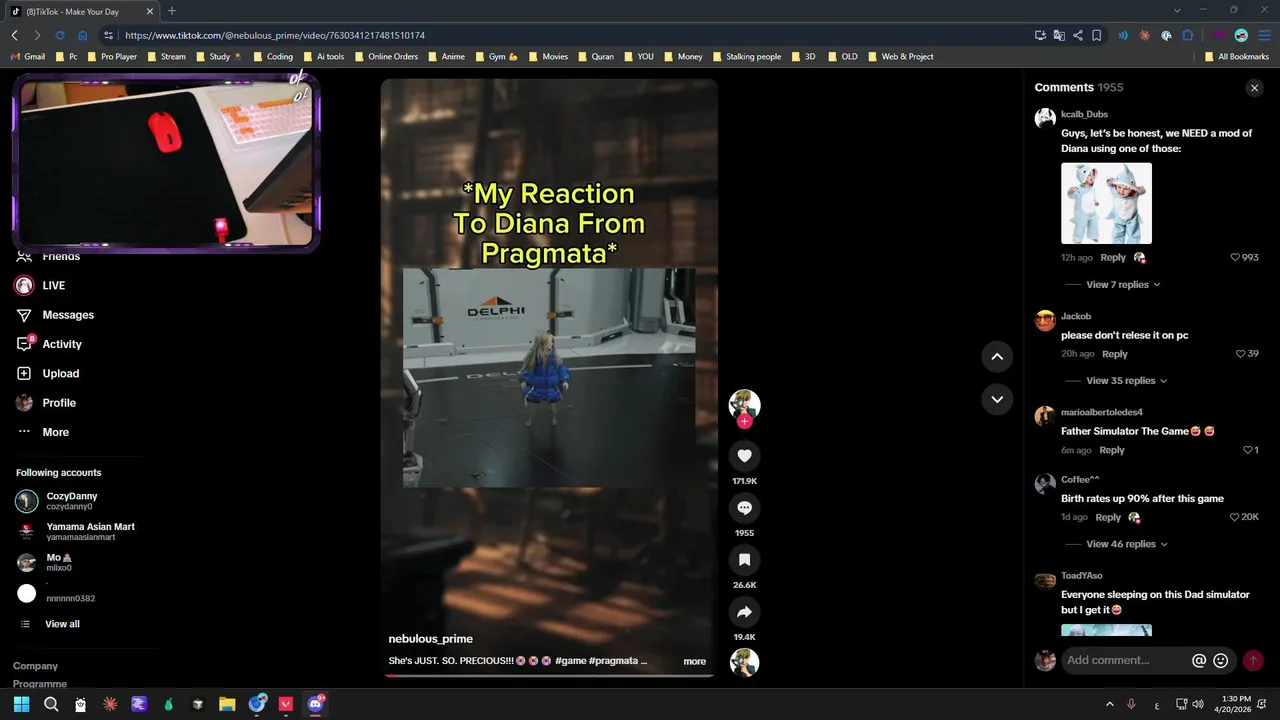Open browser home button
1280x720 pixels.
click(82, 35)
